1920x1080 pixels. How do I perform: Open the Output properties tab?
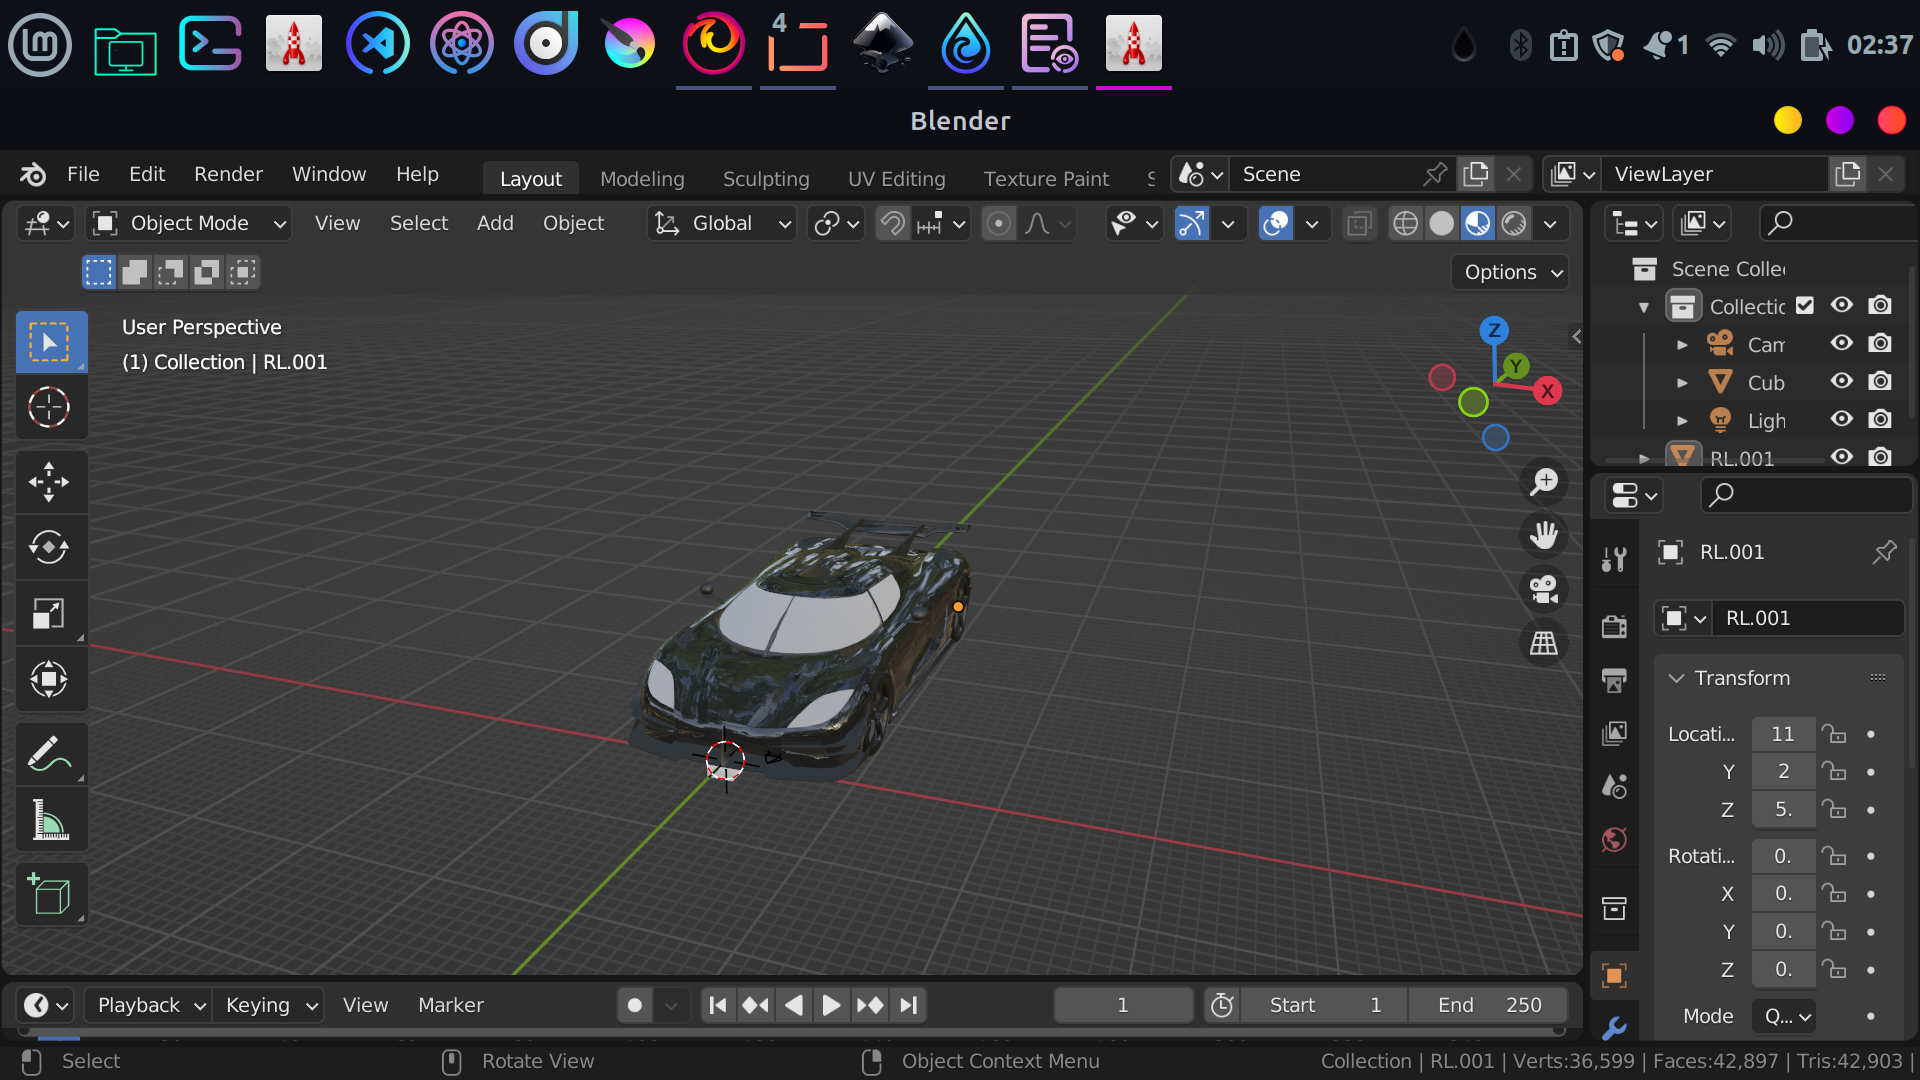1614,681
